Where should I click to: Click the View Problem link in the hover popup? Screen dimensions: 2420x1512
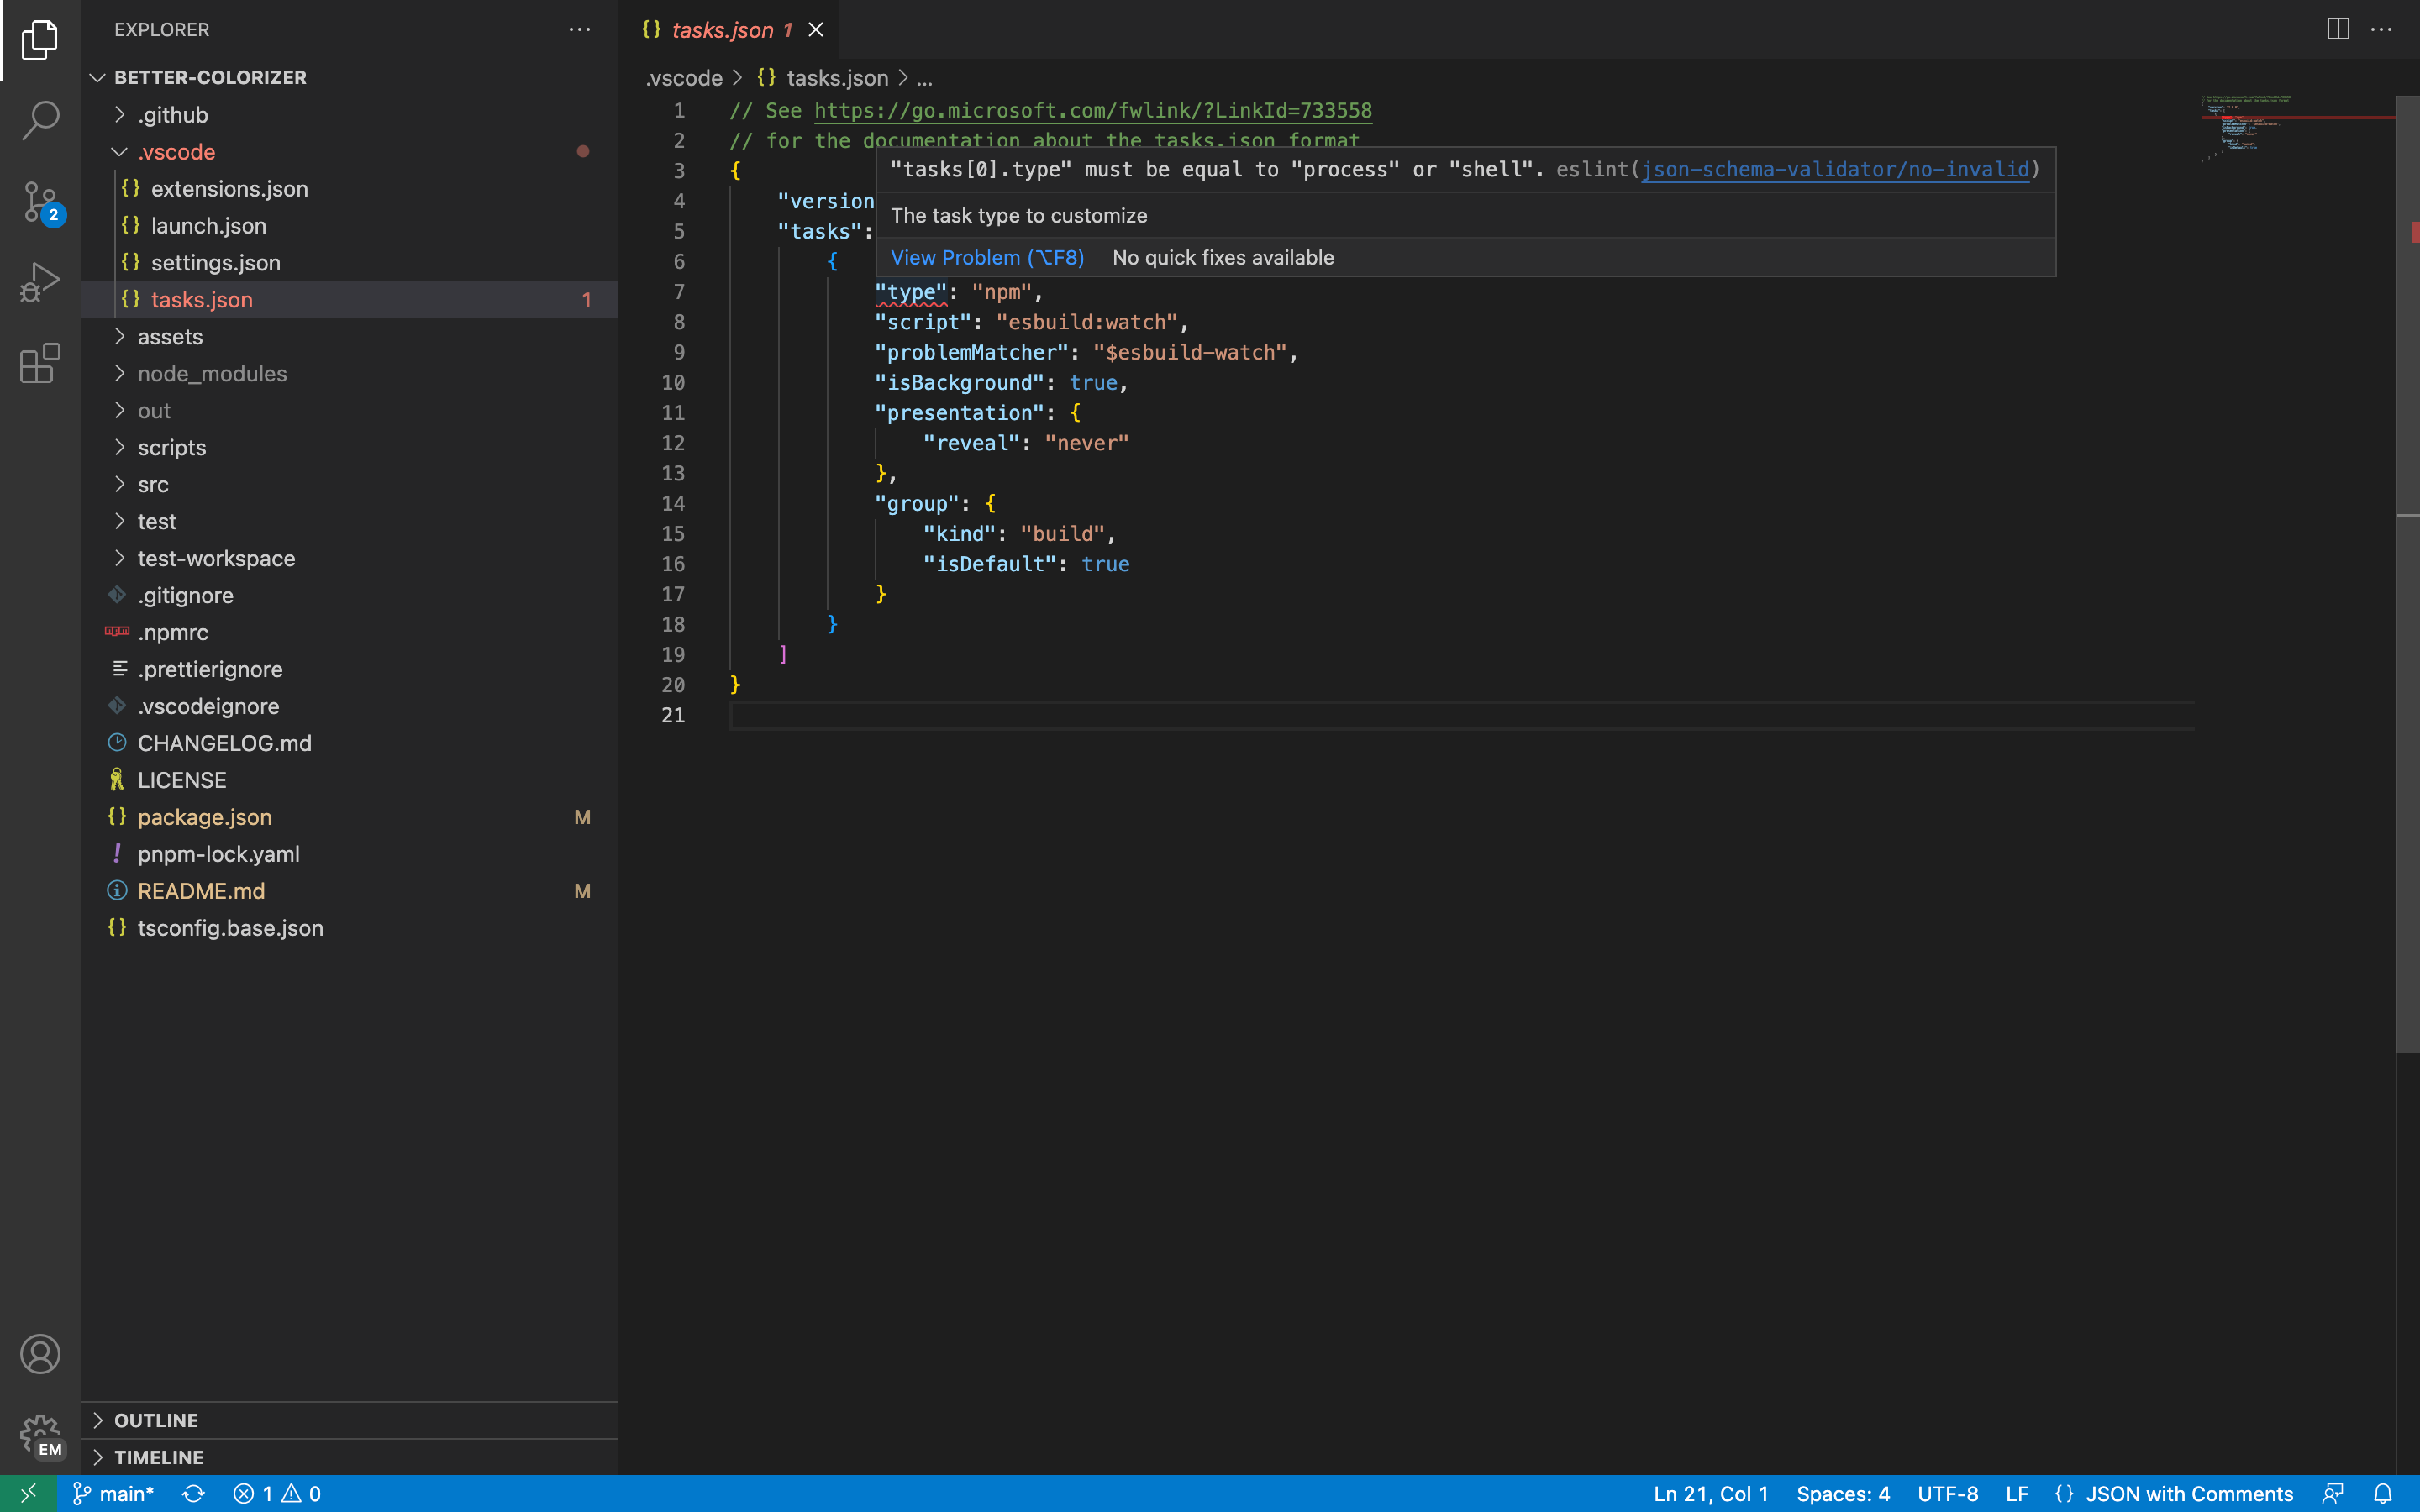coord(986,257)
